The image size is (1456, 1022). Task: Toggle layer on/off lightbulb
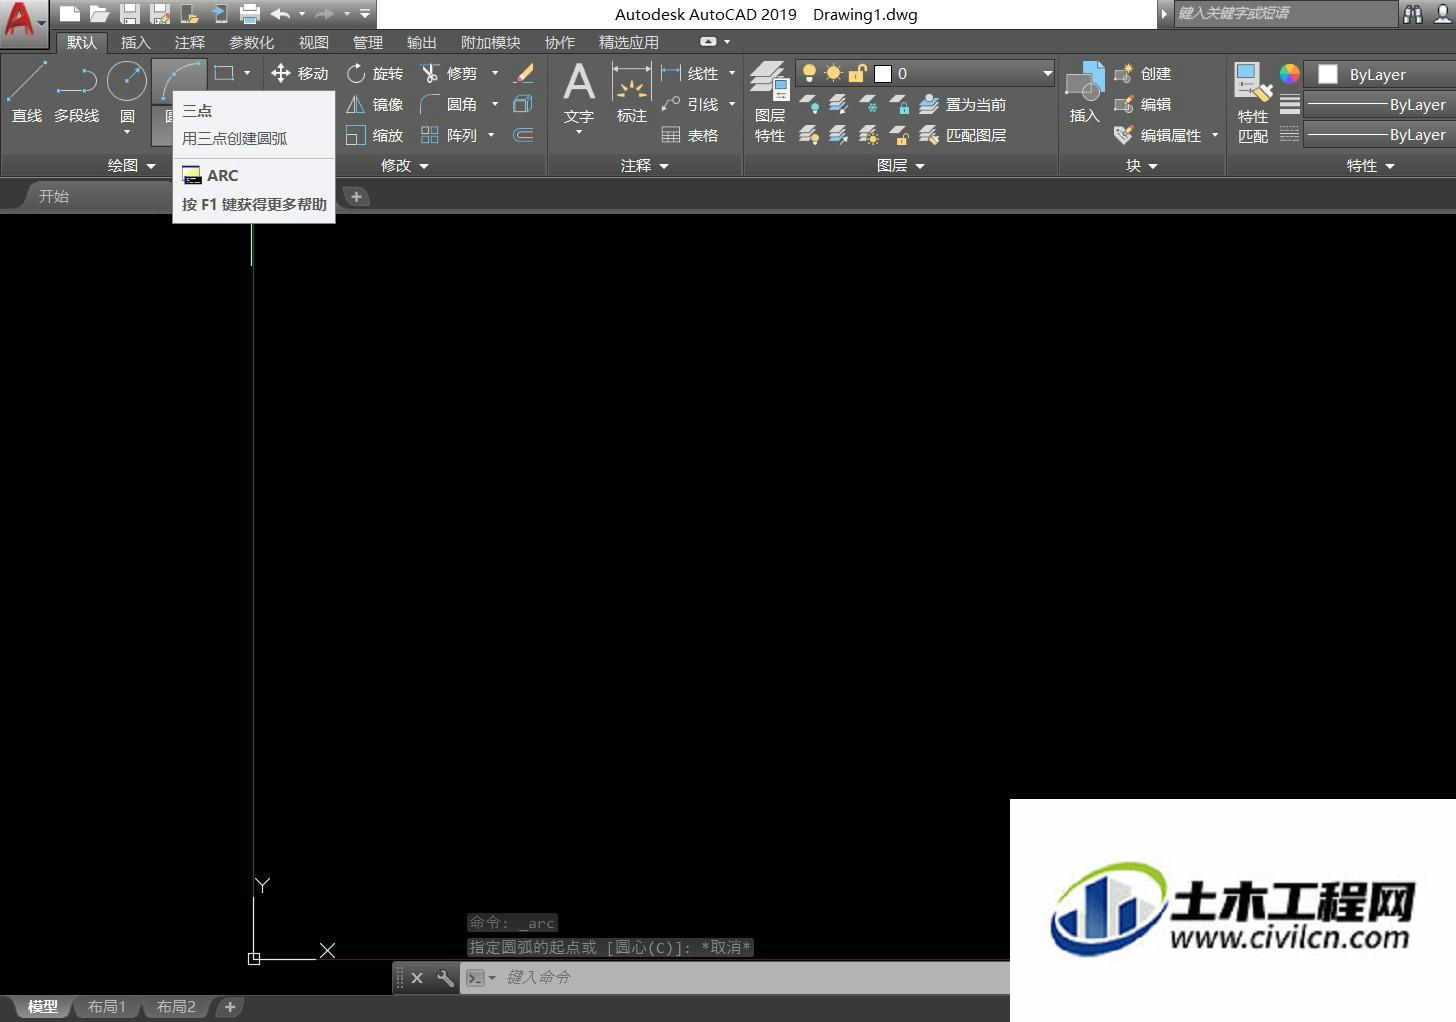(x=809, y=73)
